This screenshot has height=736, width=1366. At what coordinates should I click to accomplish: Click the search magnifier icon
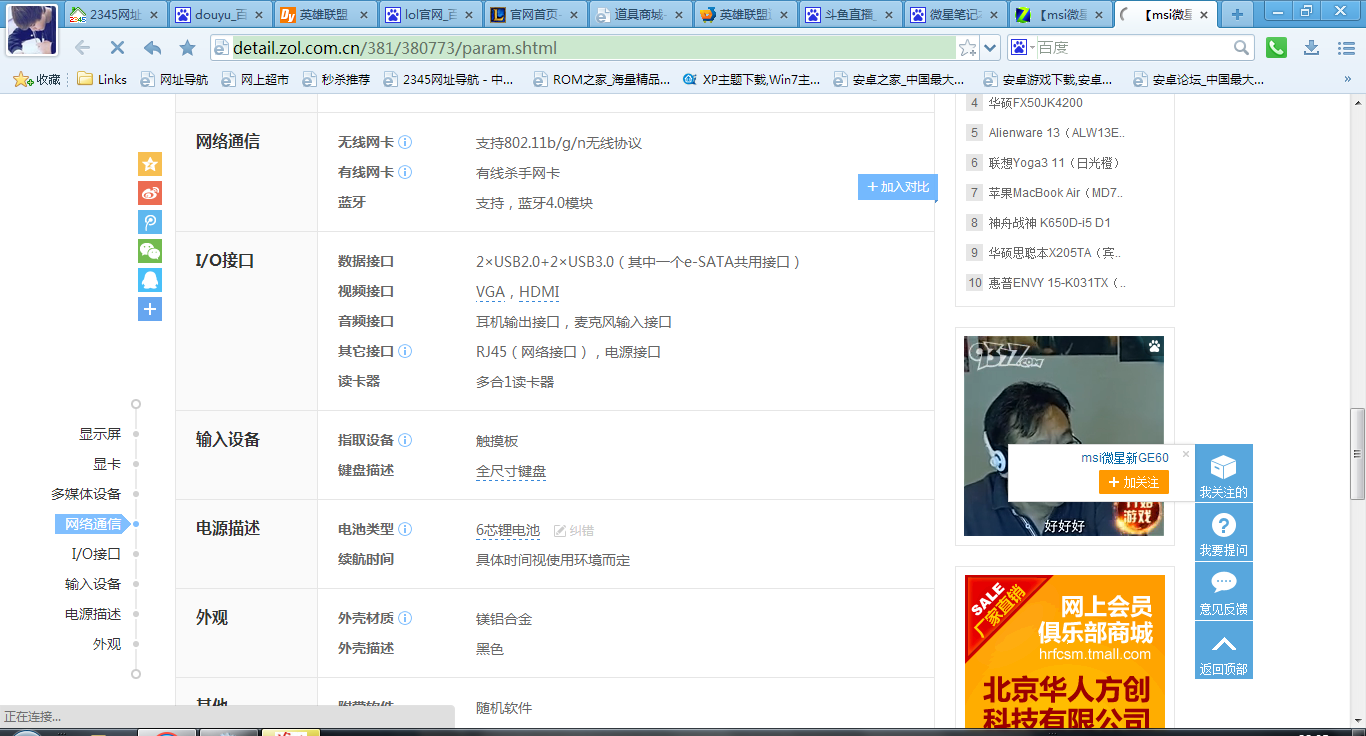[1241, 48]
